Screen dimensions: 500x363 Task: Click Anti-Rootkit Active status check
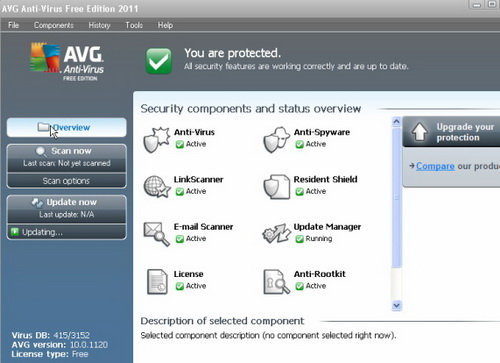pos(299,286)
